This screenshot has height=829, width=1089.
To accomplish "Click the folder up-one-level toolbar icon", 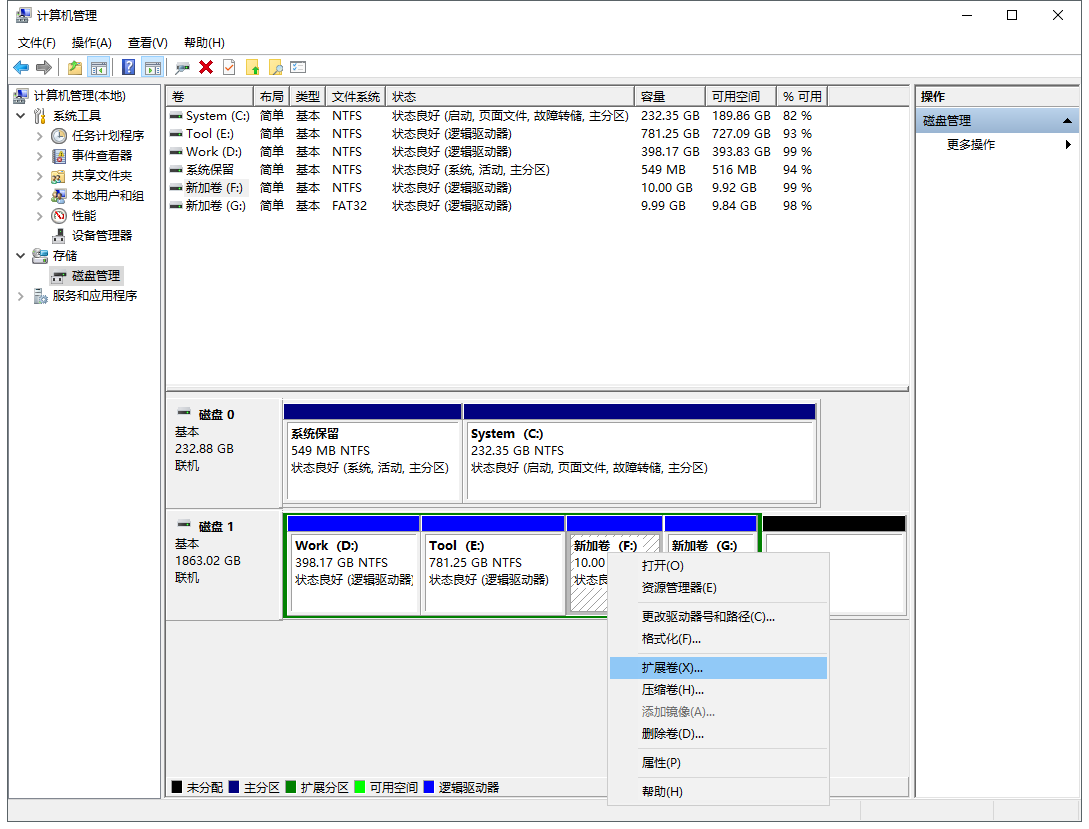I will 74,67.
